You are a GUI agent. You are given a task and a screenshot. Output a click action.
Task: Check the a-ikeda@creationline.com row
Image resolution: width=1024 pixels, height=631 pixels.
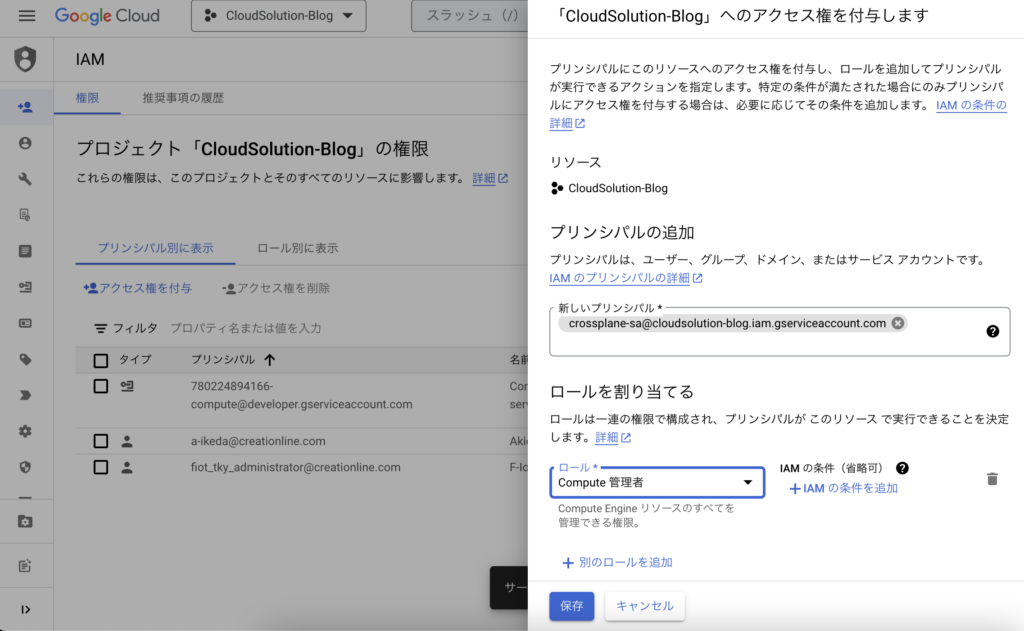[101, 441]
